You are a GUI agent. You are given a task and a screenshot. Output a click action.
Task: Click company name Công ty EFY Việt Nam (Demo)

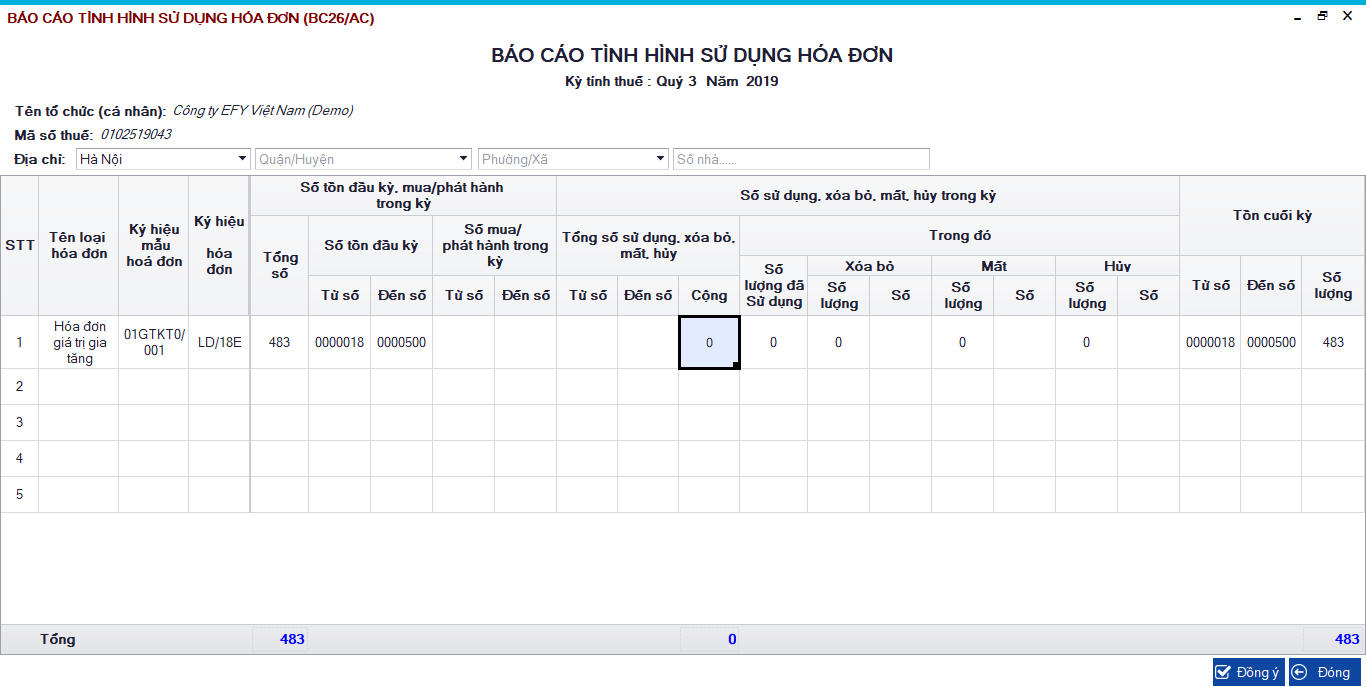[x=263, y=111]
